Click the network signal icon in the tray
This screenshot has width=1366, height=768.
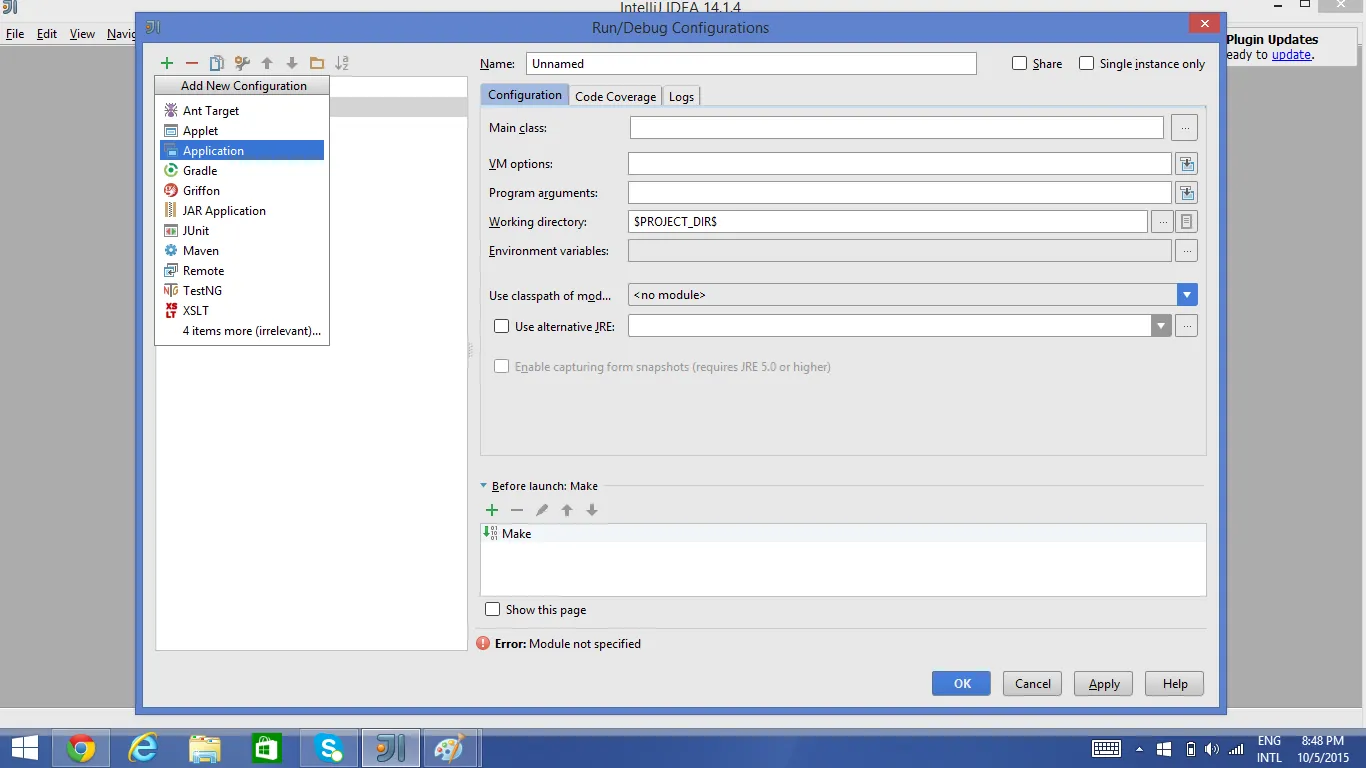click(1236, 749)
